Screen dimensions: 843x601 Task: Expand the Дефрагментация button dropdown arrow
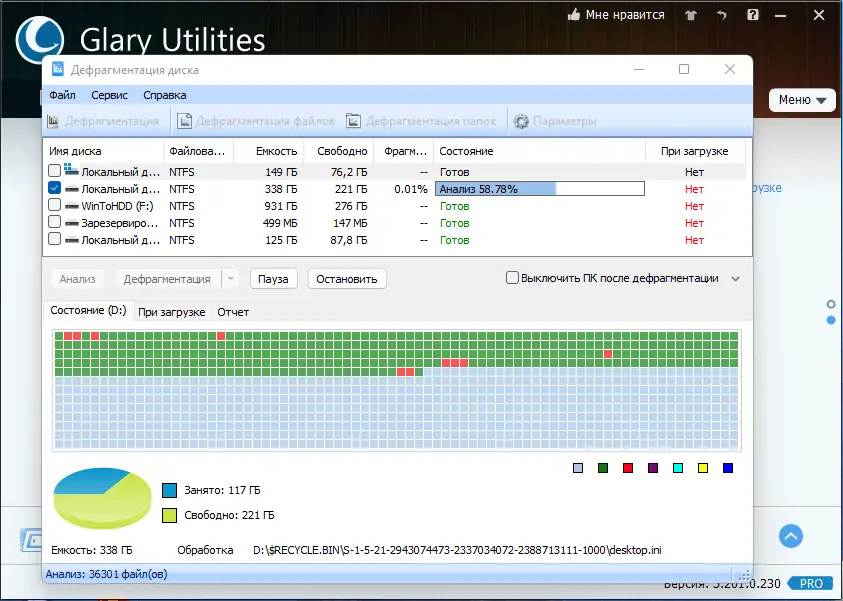click(231, 279)
